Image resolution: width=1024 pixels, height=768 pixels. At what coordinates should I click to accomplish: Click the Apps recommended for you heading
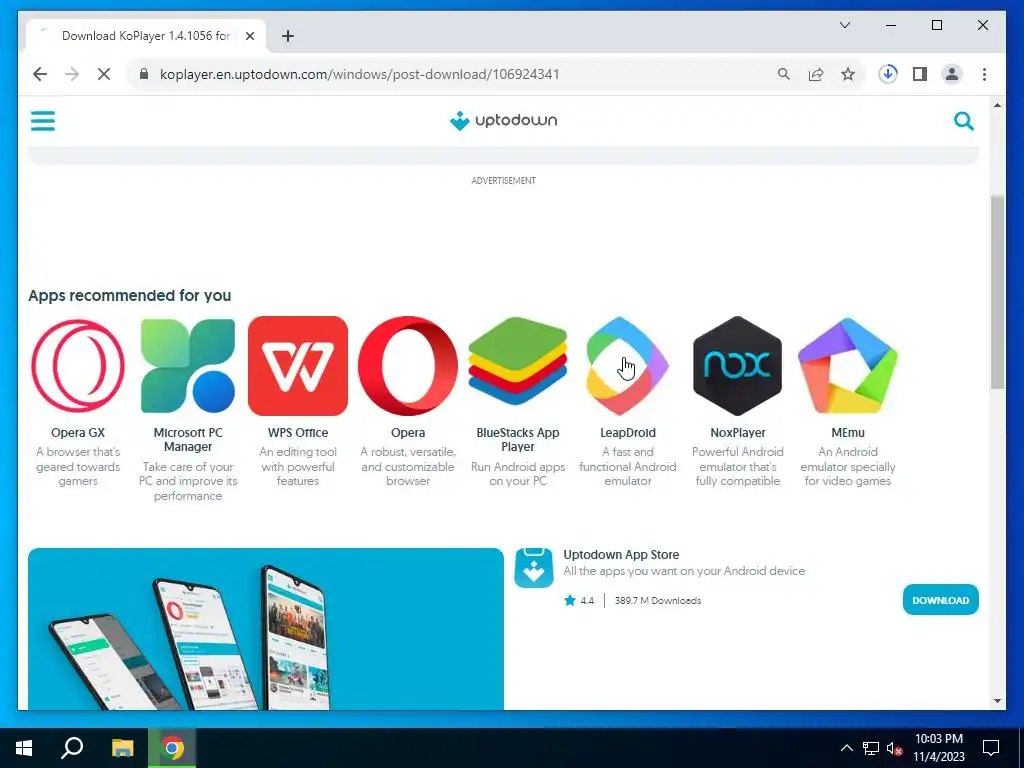[129, 295]
